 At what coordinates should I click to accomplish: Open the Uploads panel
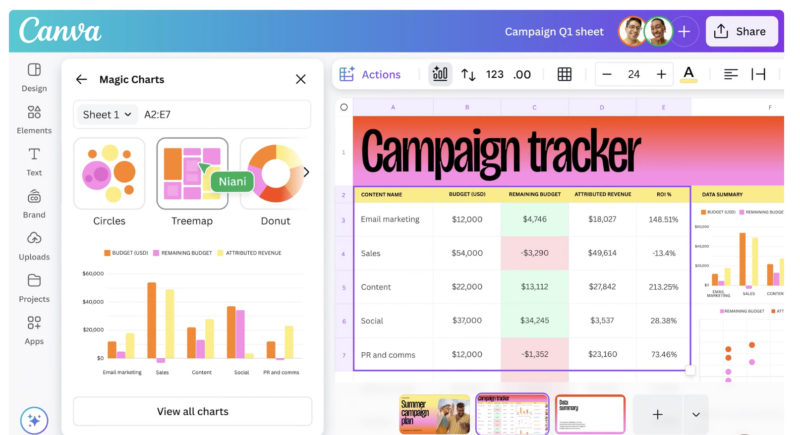tap(34, 246)
